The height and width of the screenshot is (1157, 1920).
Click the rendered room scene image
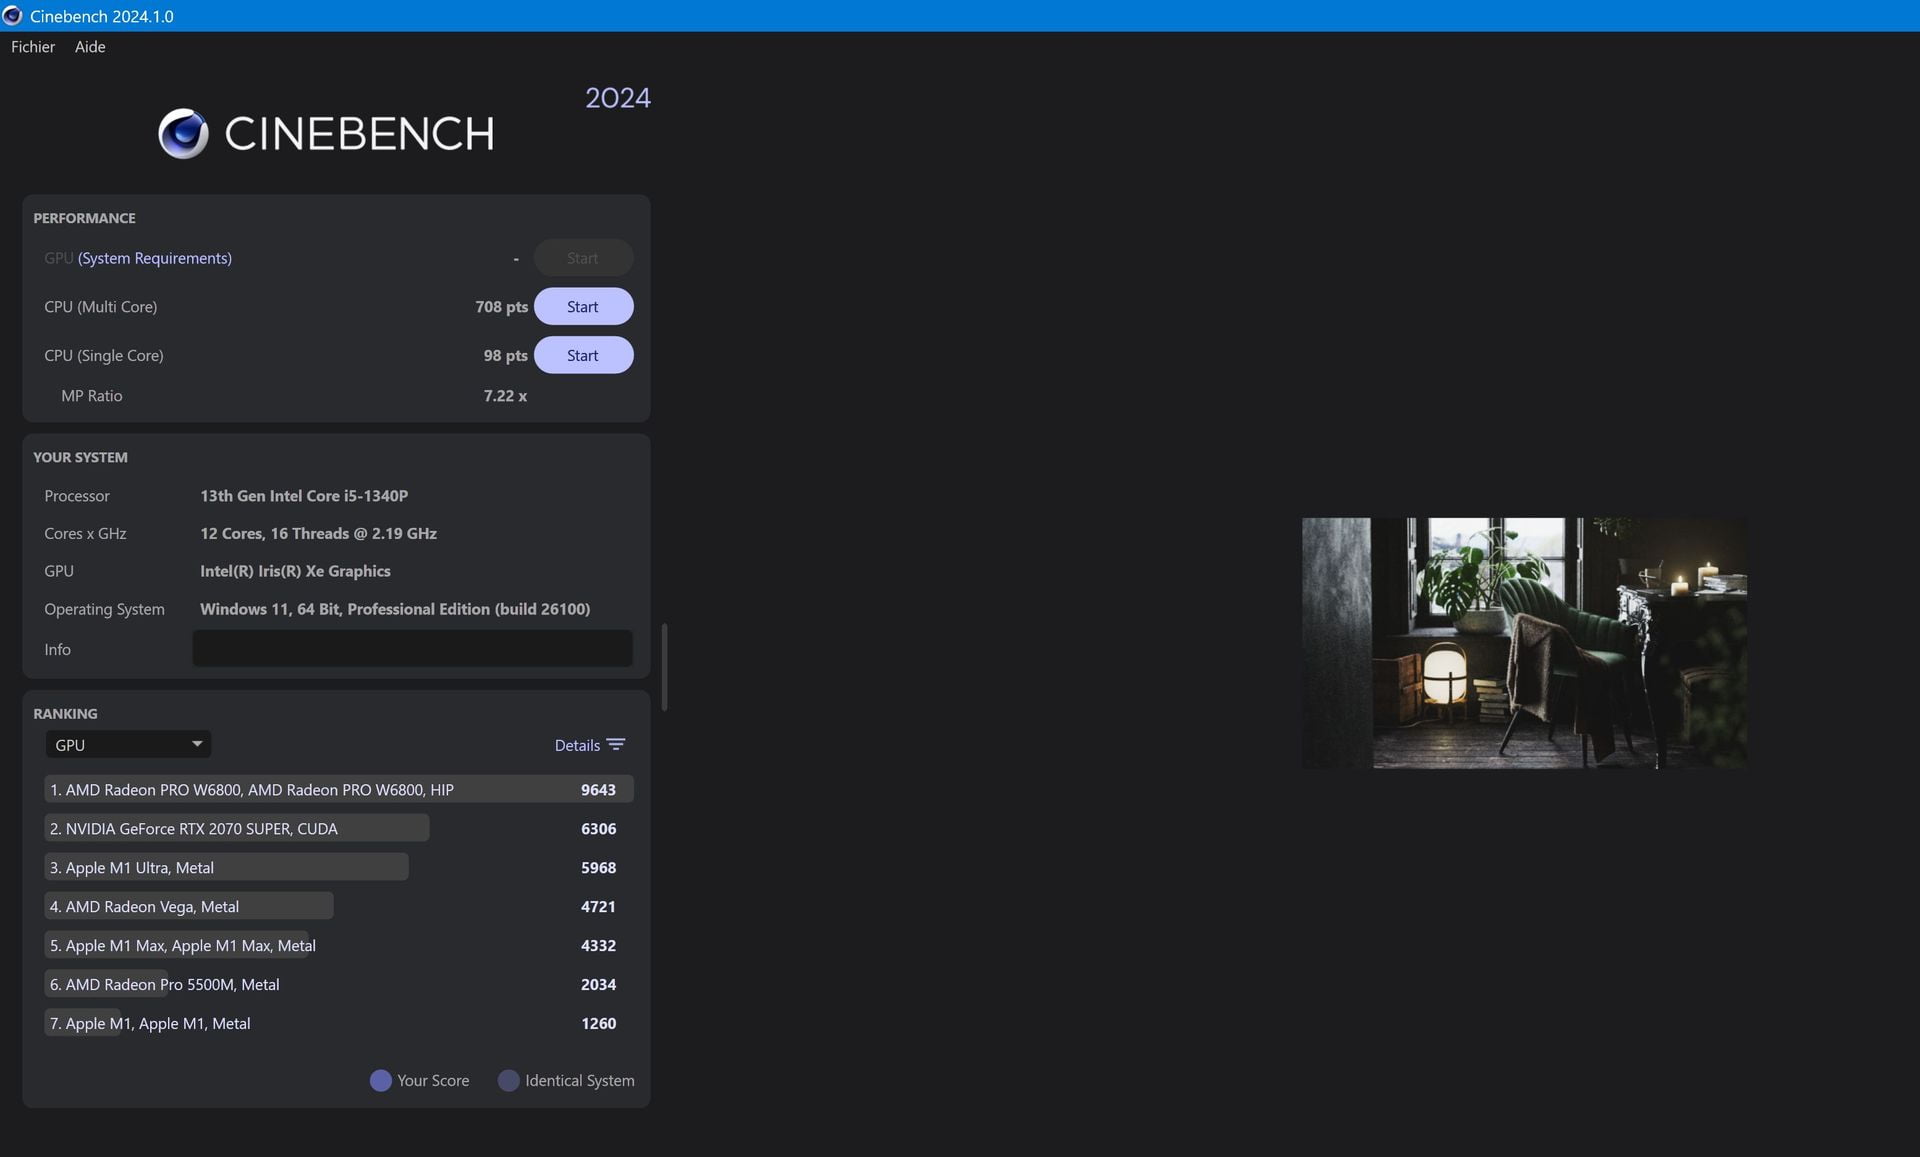pos(1525,643)
